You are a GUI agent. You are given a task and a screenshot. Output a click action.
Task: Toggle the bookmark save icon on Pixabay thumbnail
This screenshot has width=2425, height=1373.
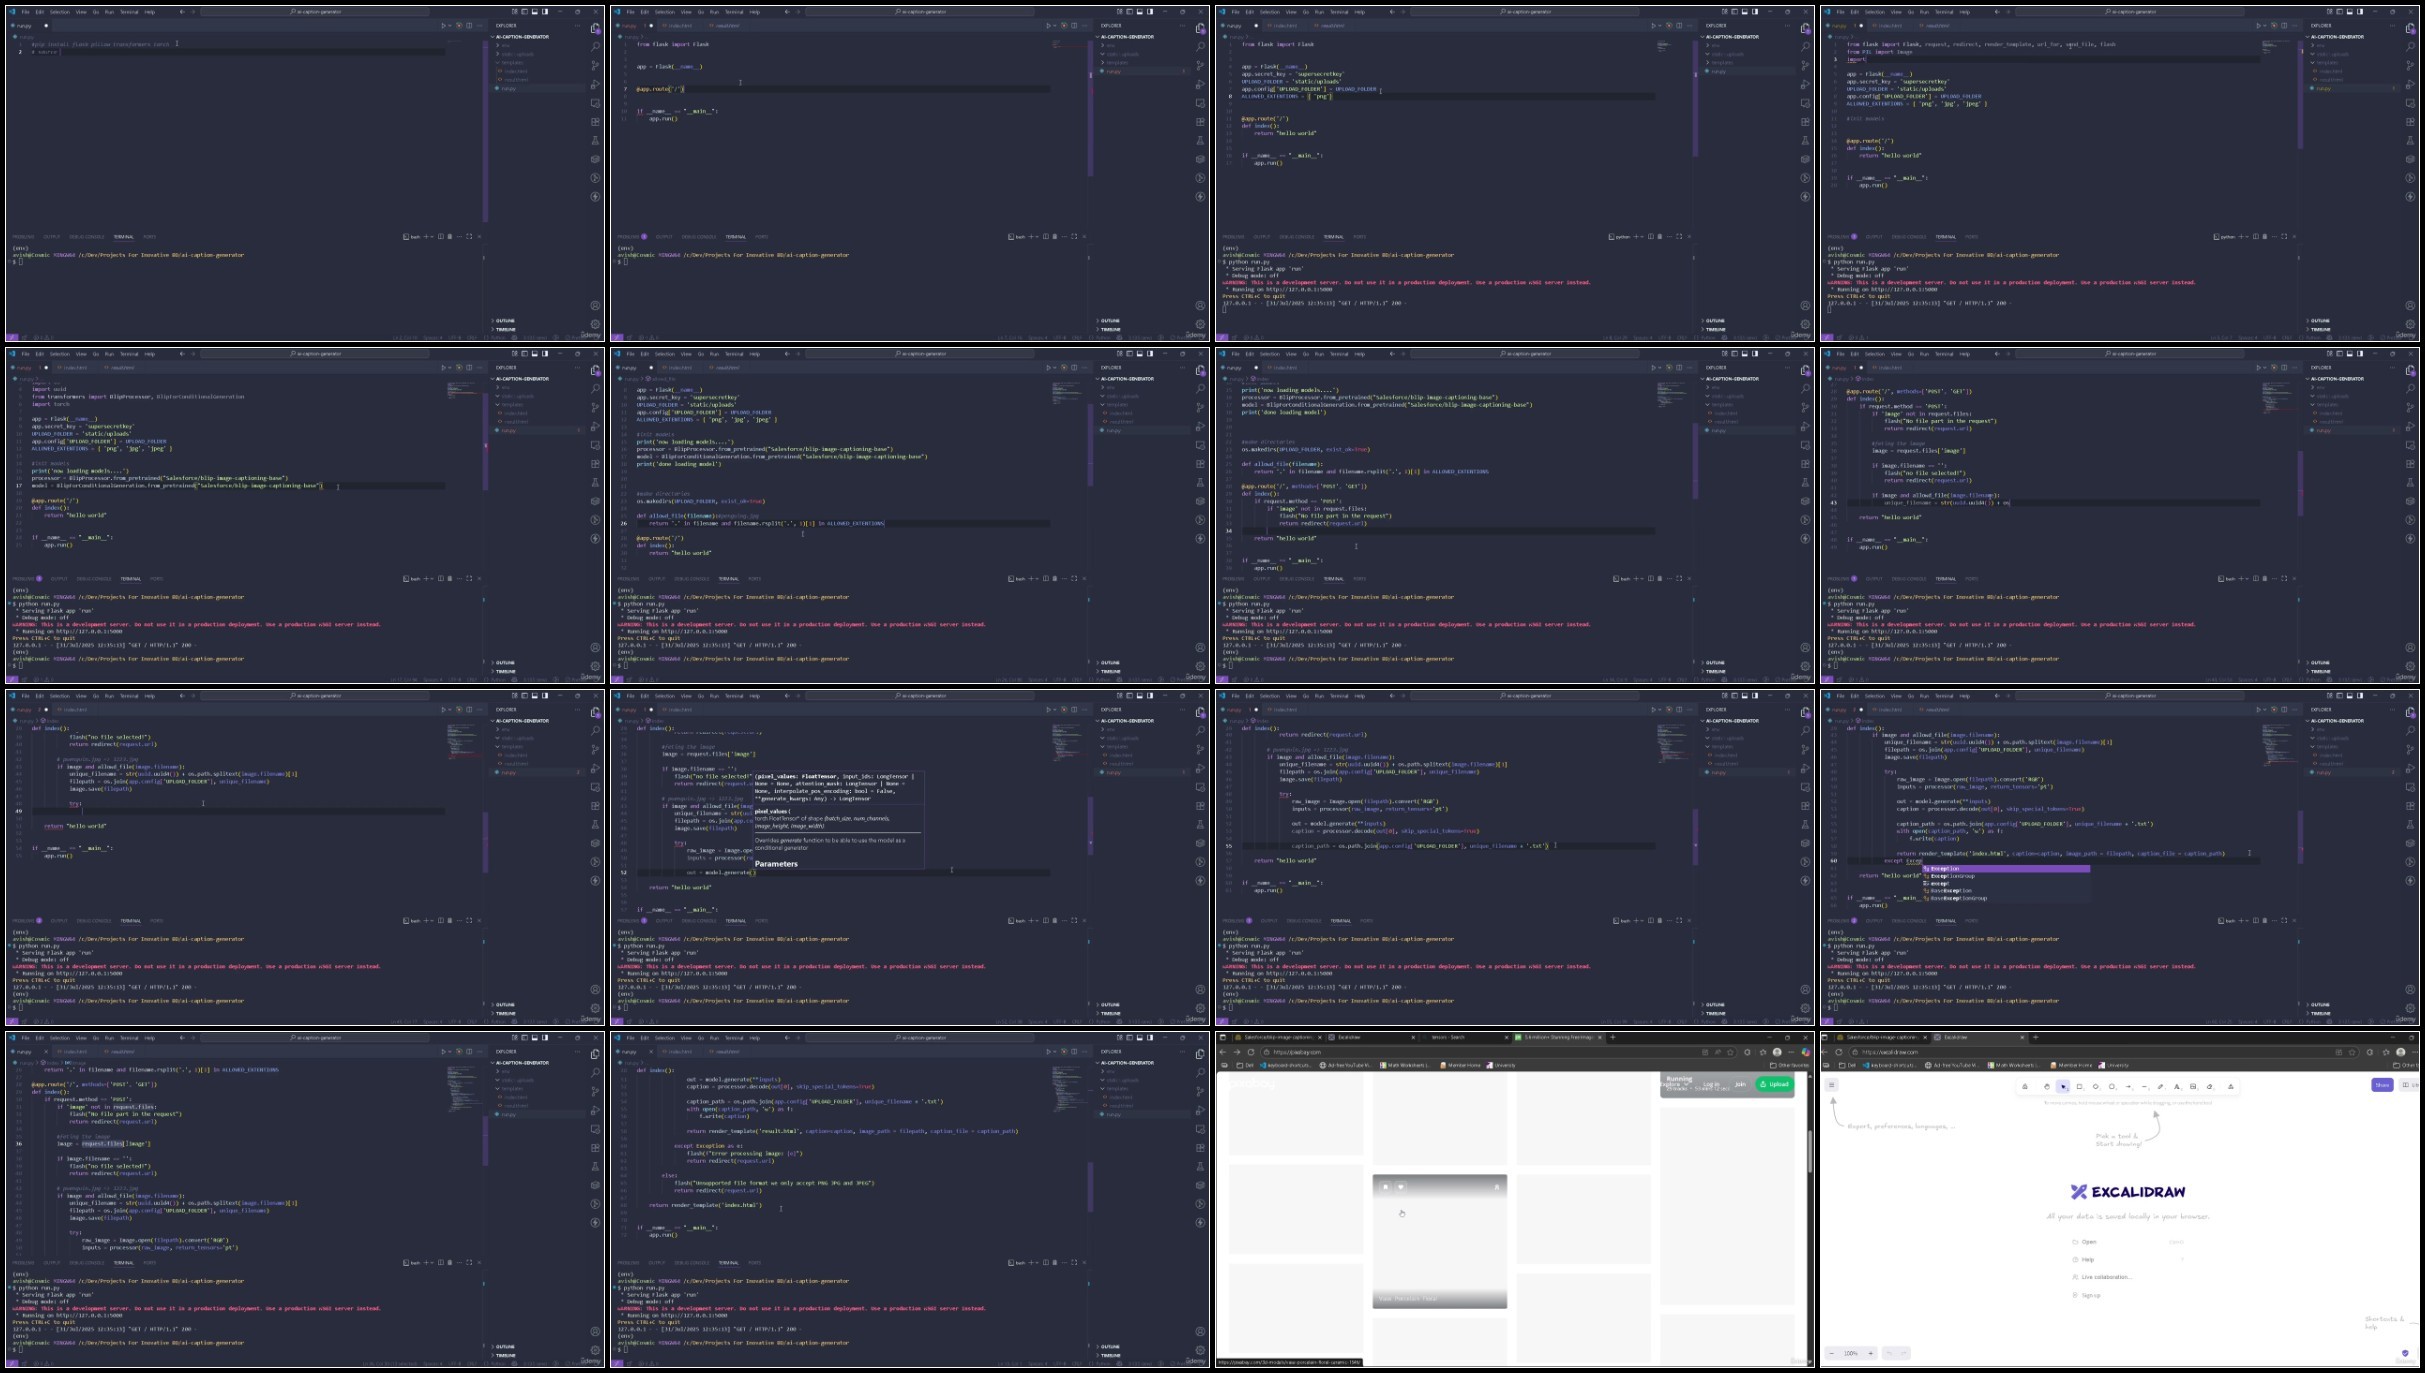(1386, 1187)
